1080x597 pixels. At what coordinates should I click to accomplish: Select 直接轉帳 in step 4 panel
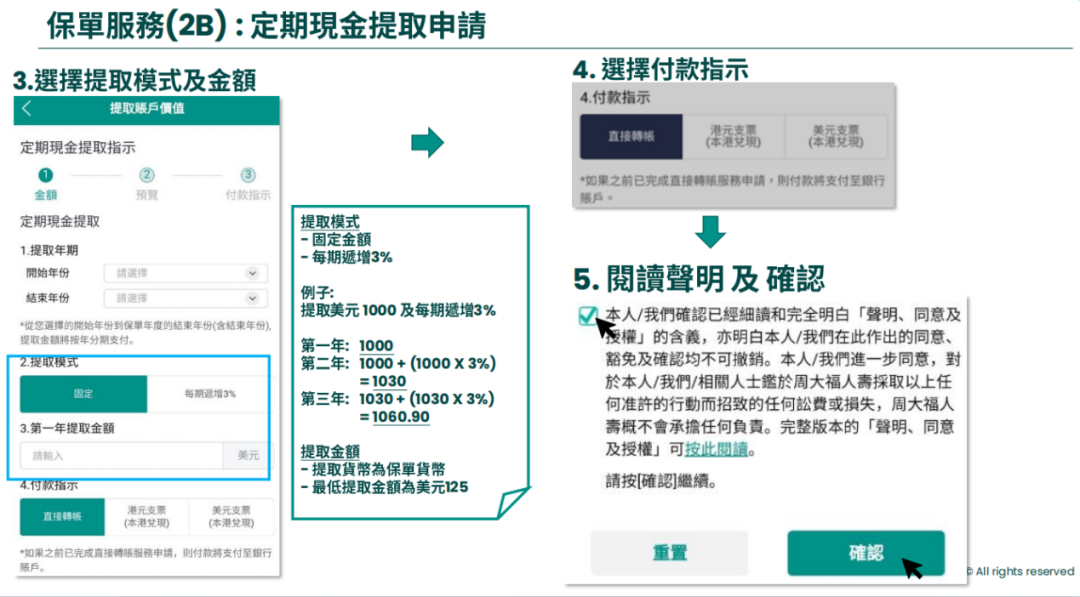point(631,137)
